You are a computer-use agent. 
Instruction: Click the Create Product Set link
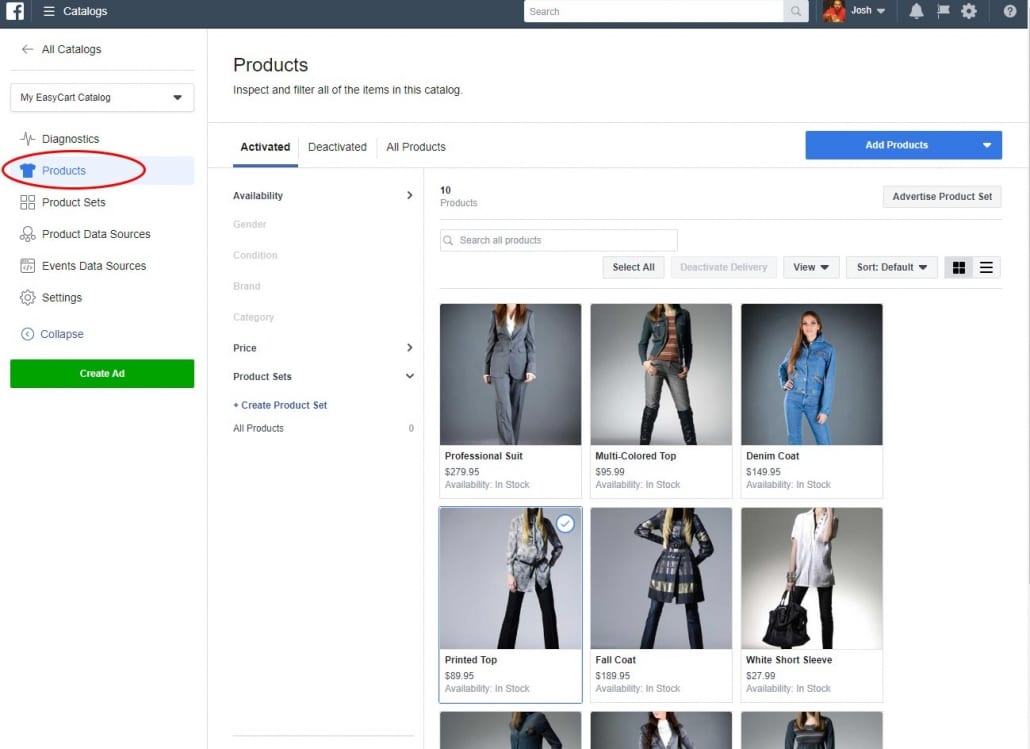coord(280,405)
